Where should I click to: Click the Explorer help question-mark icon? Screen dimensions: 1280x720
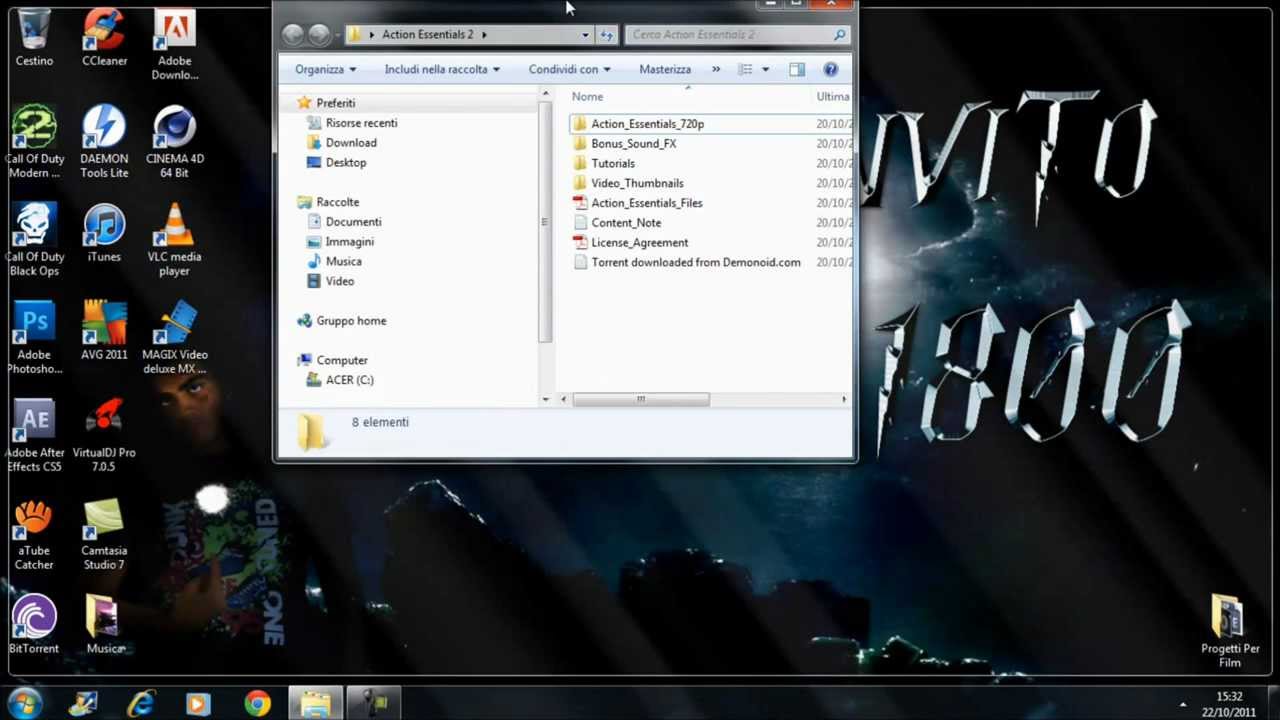(830, 69)
